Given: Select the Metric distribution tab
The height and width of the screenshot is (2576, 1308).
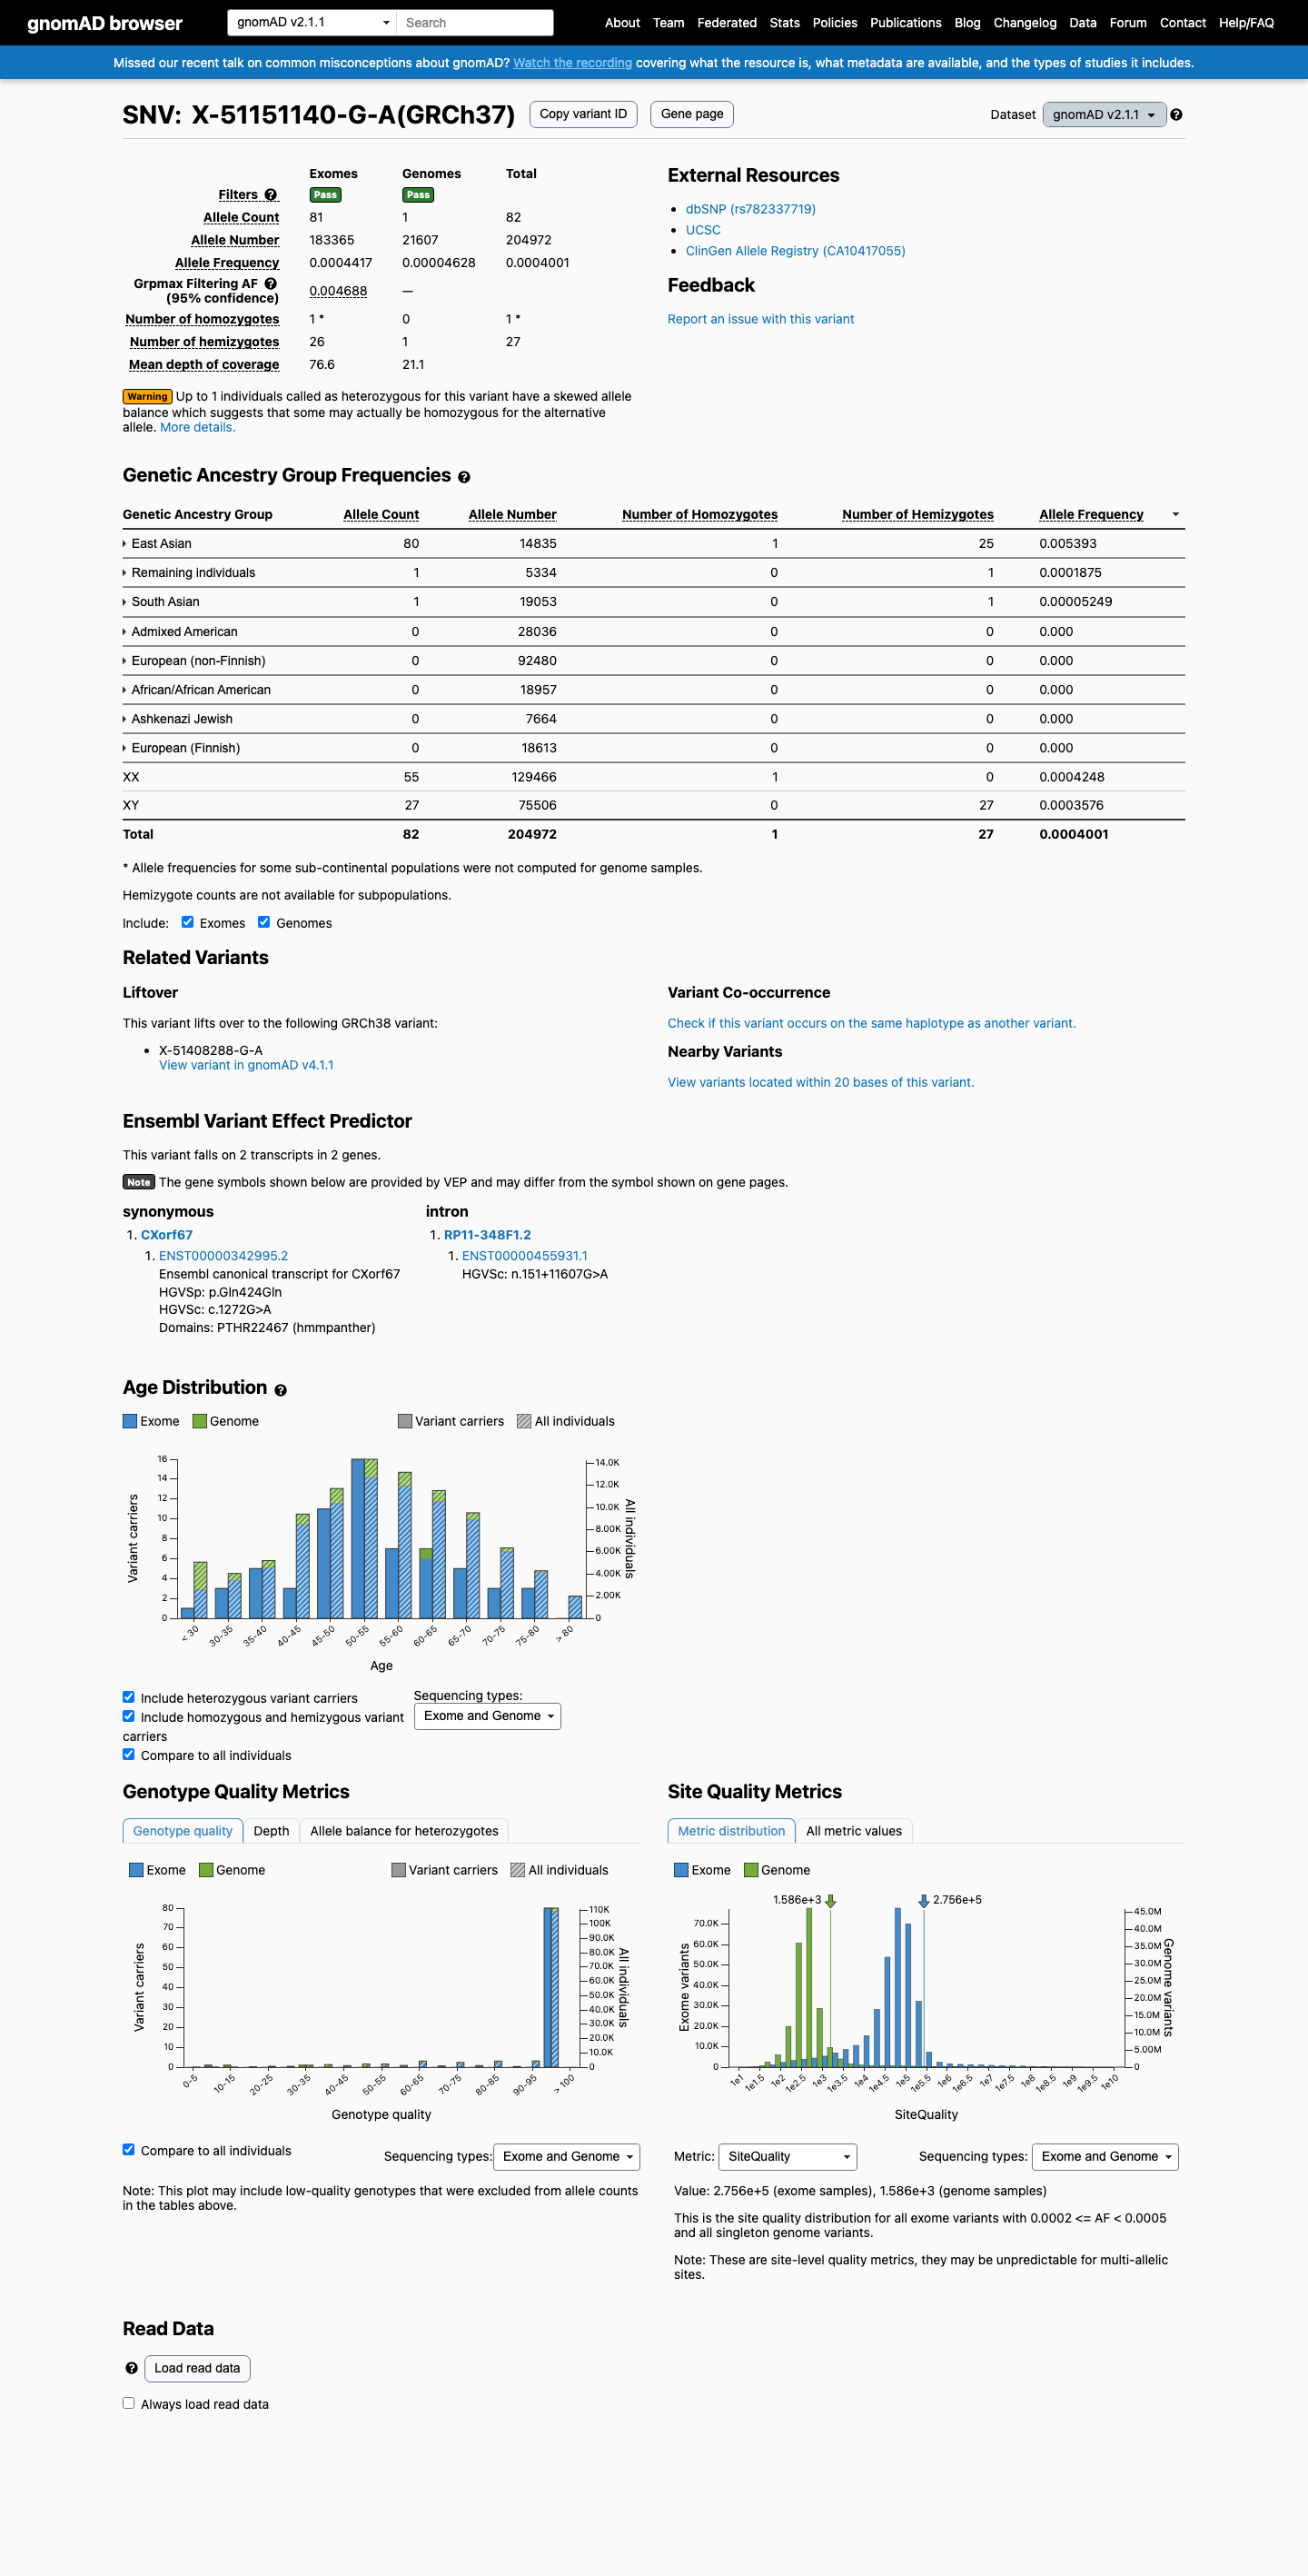Looking at the screenshot, I should [x=732, y=1831].
